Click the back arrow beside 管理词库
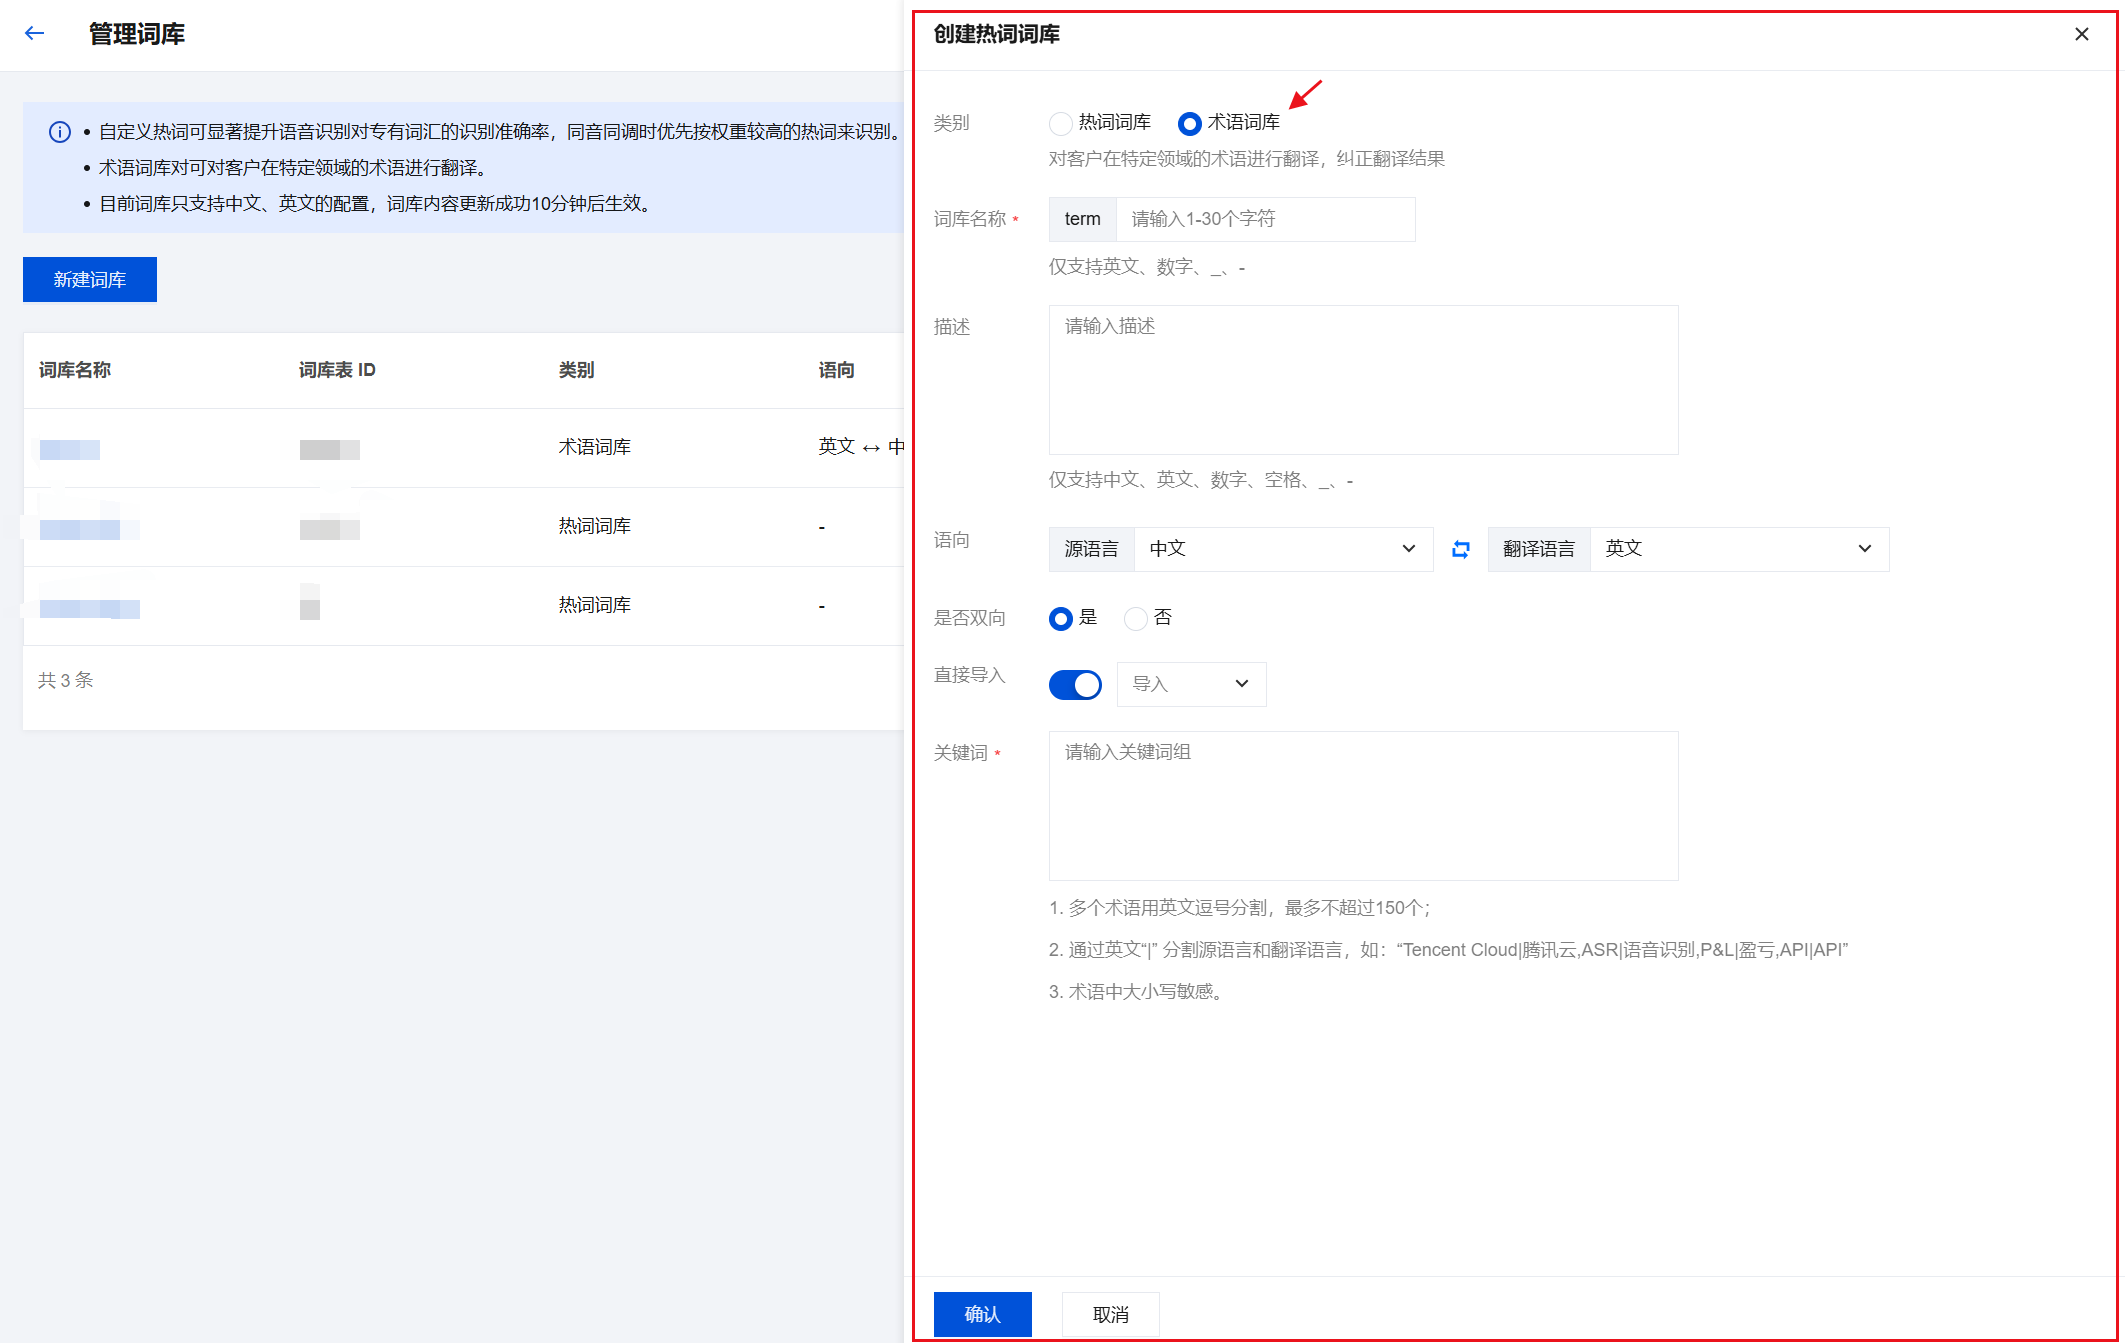The height and width of the screenshot is (1343, 2125). (x=35, y=34)
